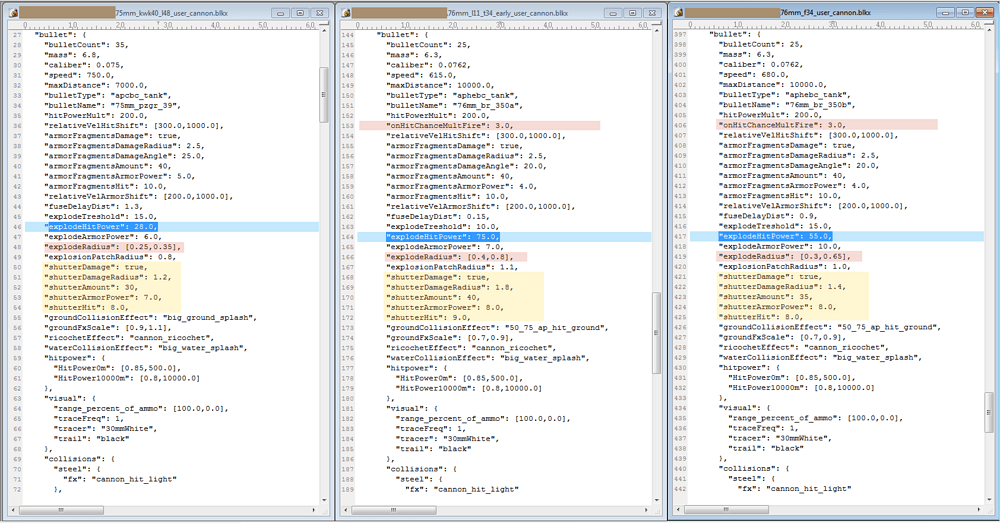Click line number 46 in 75mm_kwk40 window
The width and height of the screenshot is (1000, 523).
pyautogui.click(x=17, y=226)
